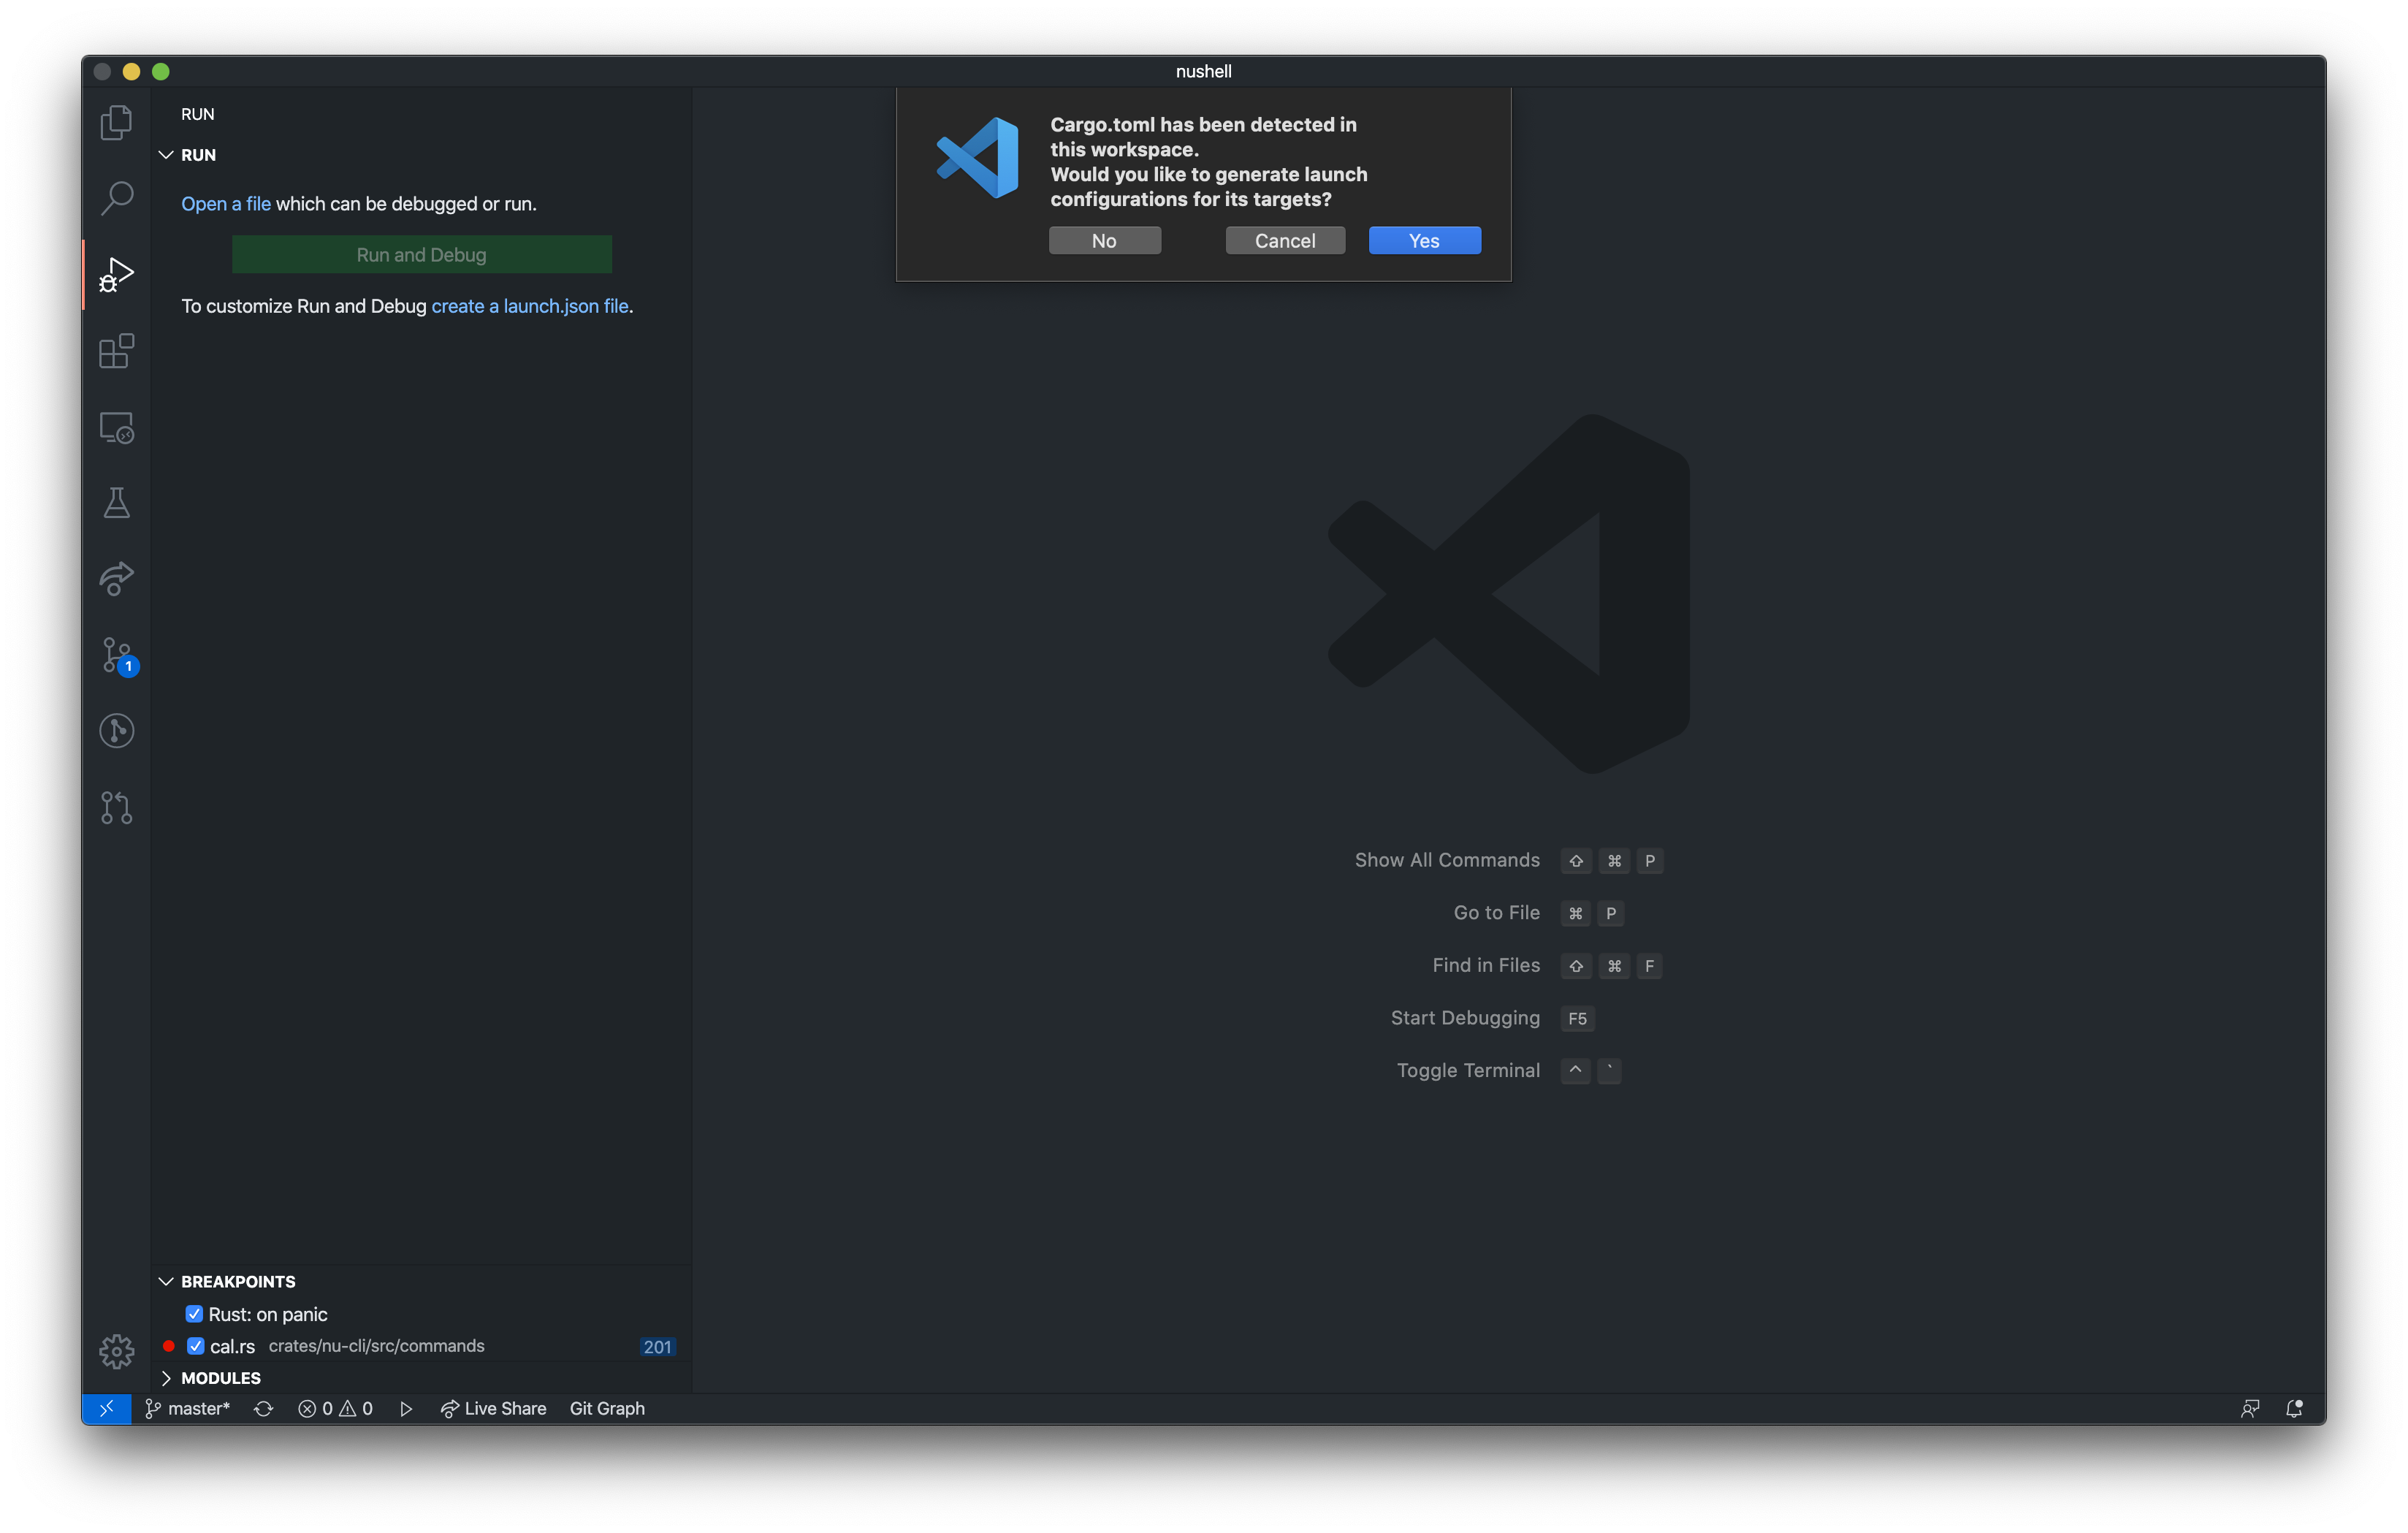Disable the Rust: on panic breakpoint

(x=195, y=1314)
